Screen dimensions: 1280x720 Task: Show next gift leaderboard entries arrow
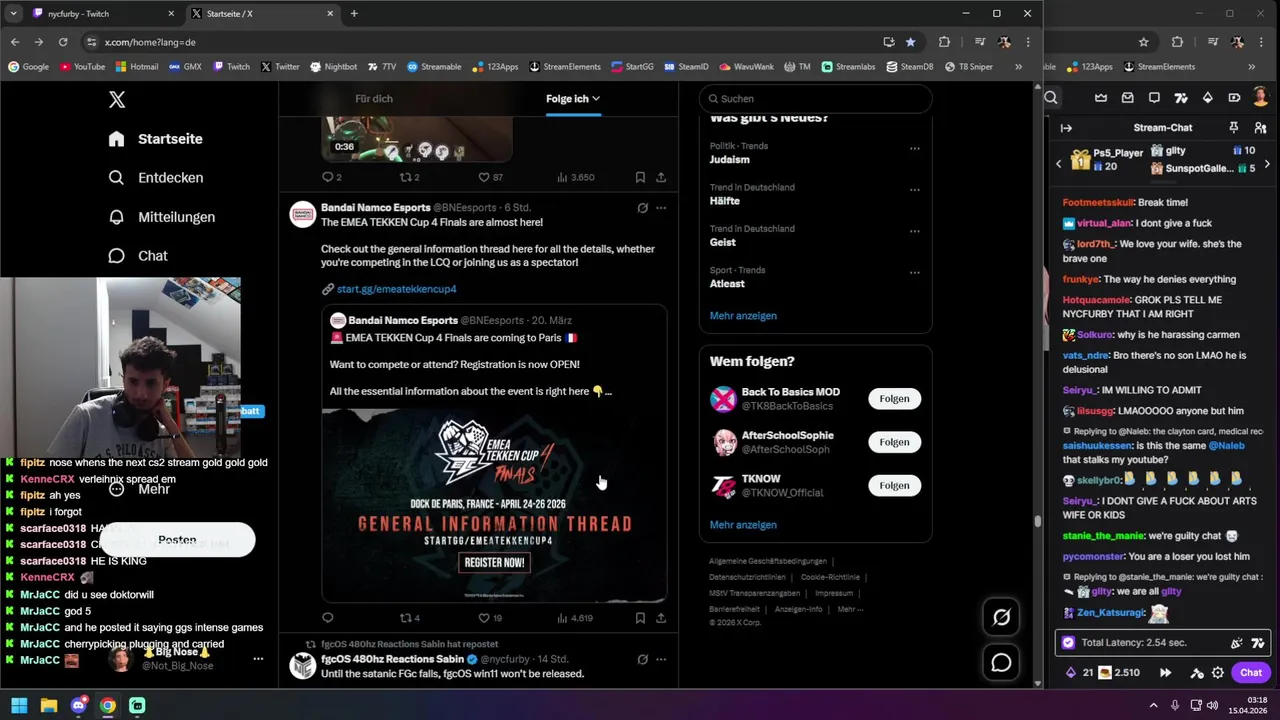click(1267, 164)
